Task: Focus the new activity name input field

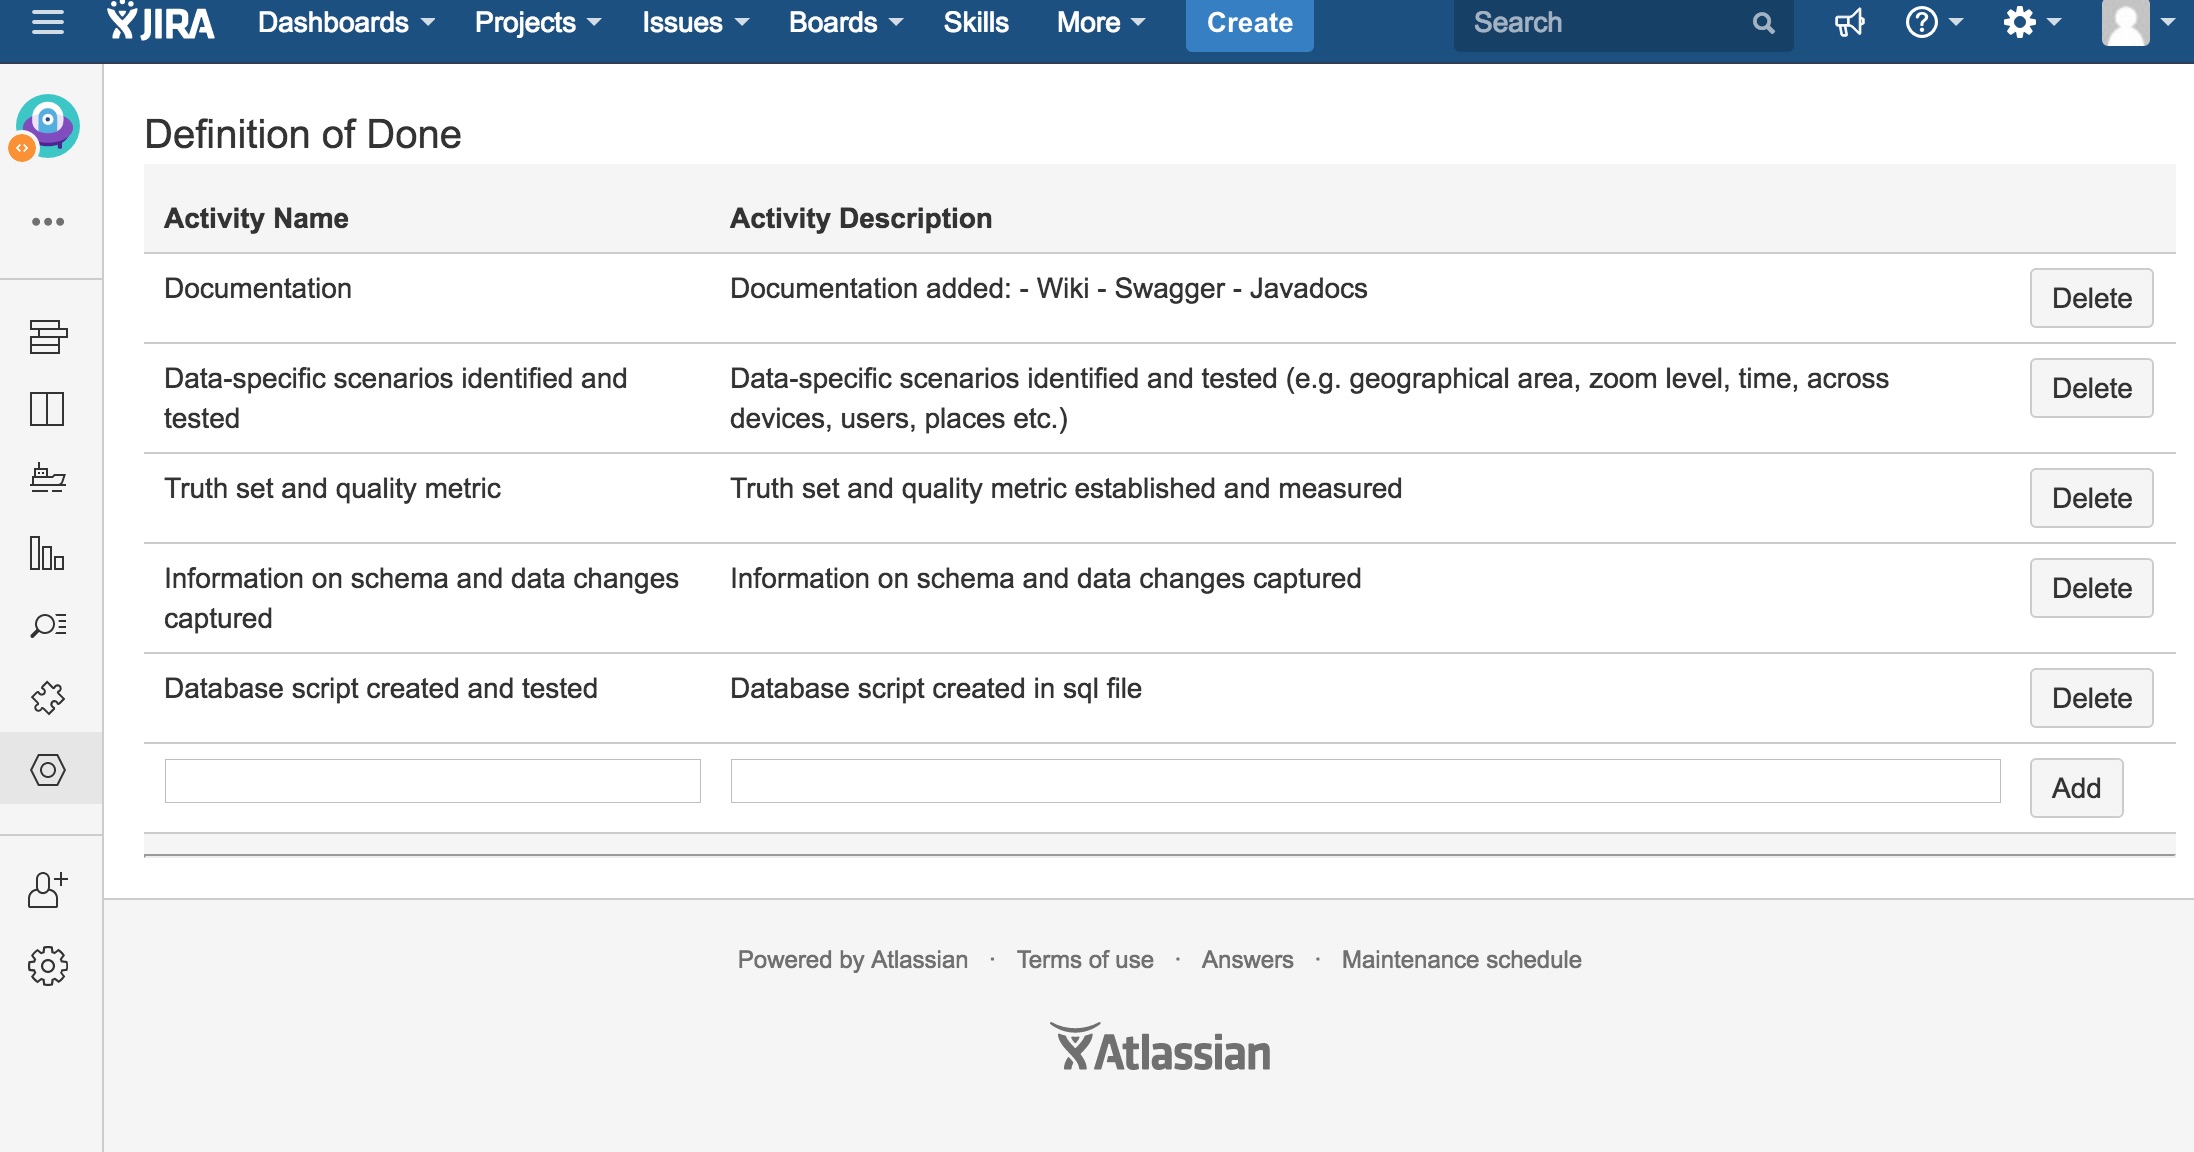Action: click(432, 781)
